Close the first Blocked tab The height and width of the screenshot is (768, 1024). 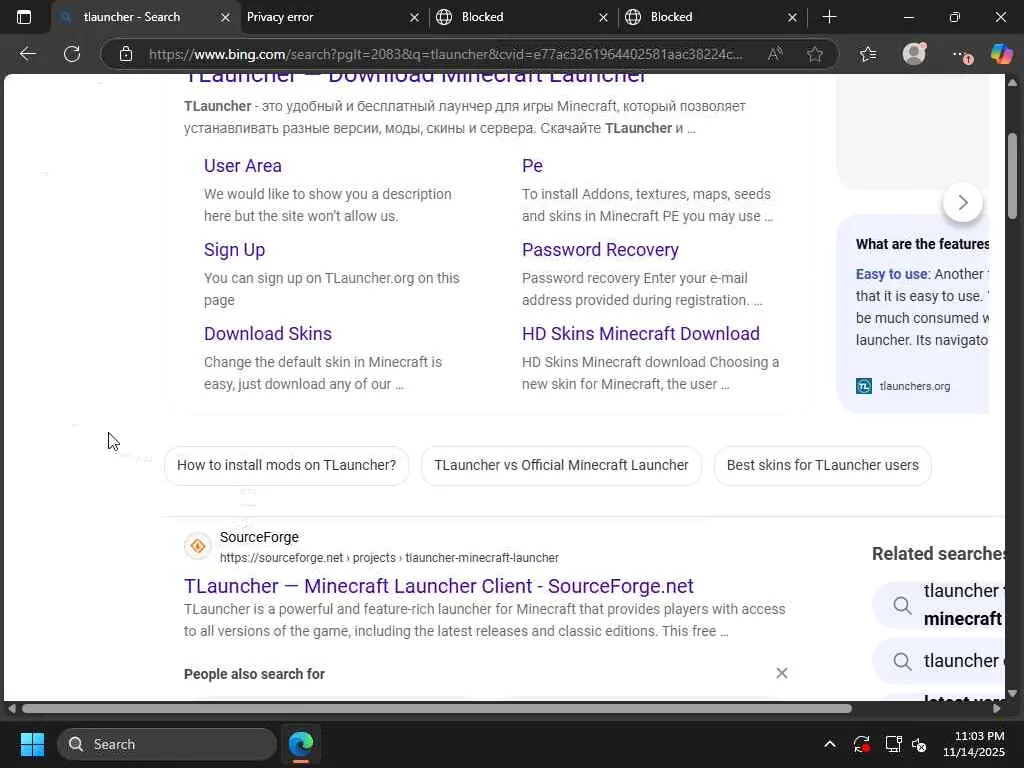point(603,18)
